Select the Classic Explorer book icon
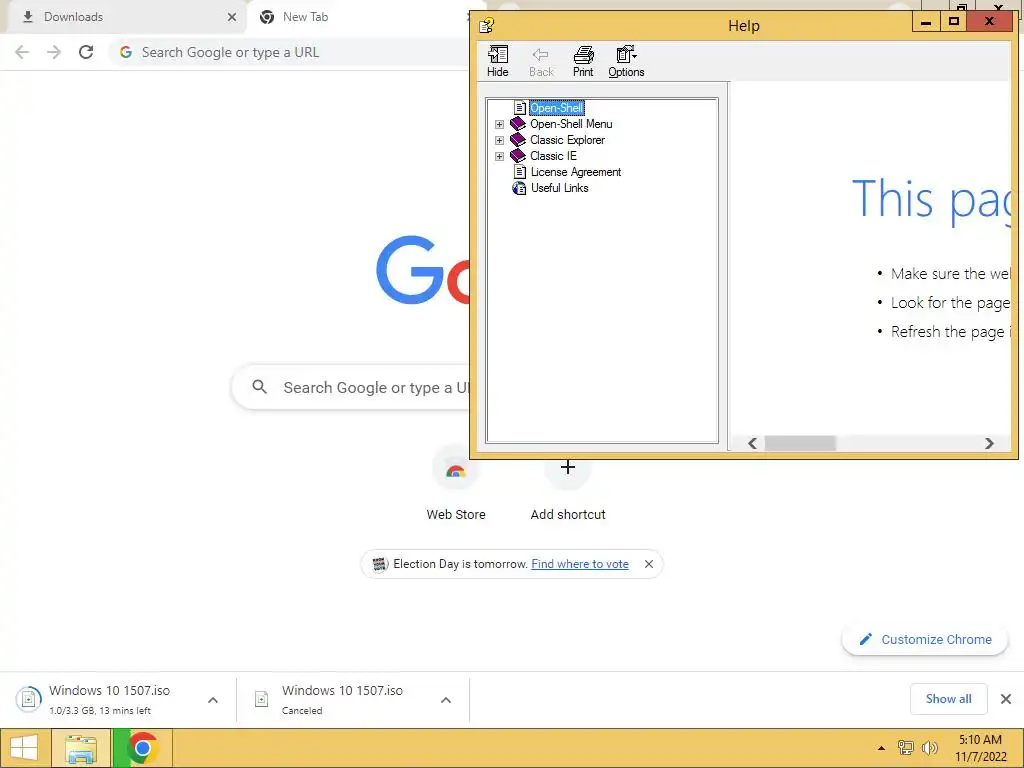The height and width of the screenshot is (768, 1024). [x=518, y=140]
